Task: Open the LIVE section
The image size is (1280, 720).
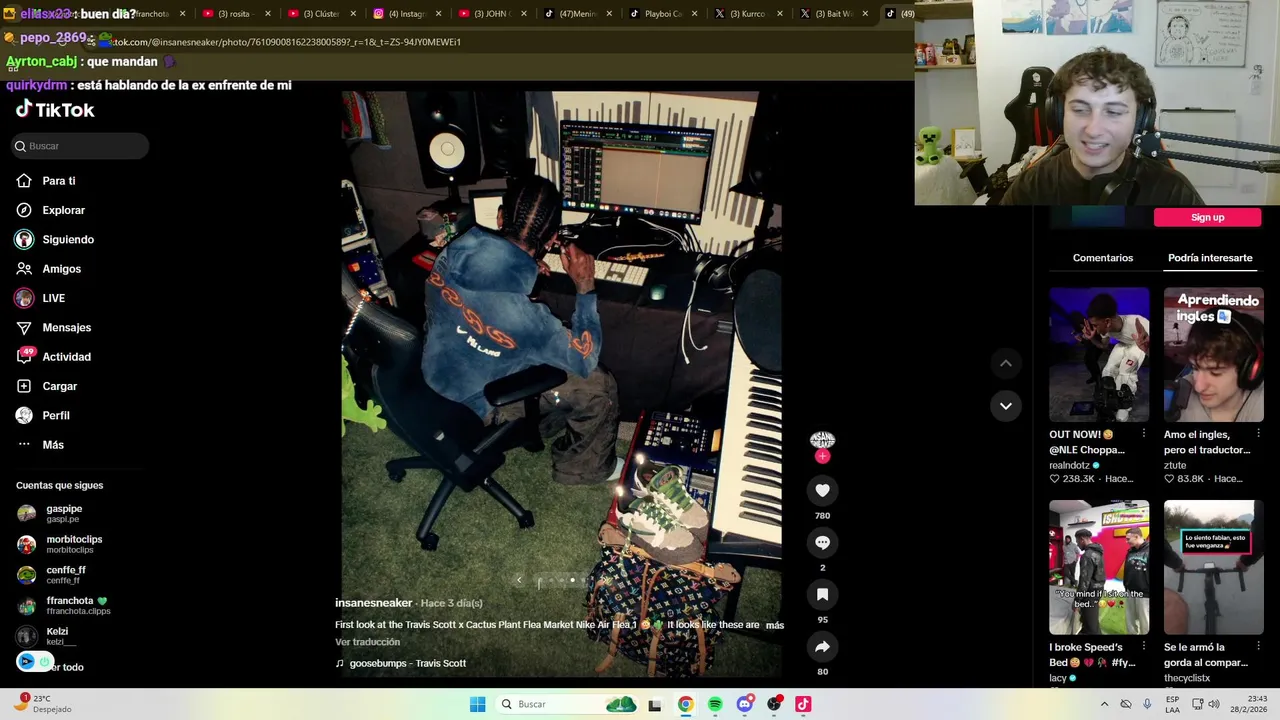Action: tap(53, 298)
